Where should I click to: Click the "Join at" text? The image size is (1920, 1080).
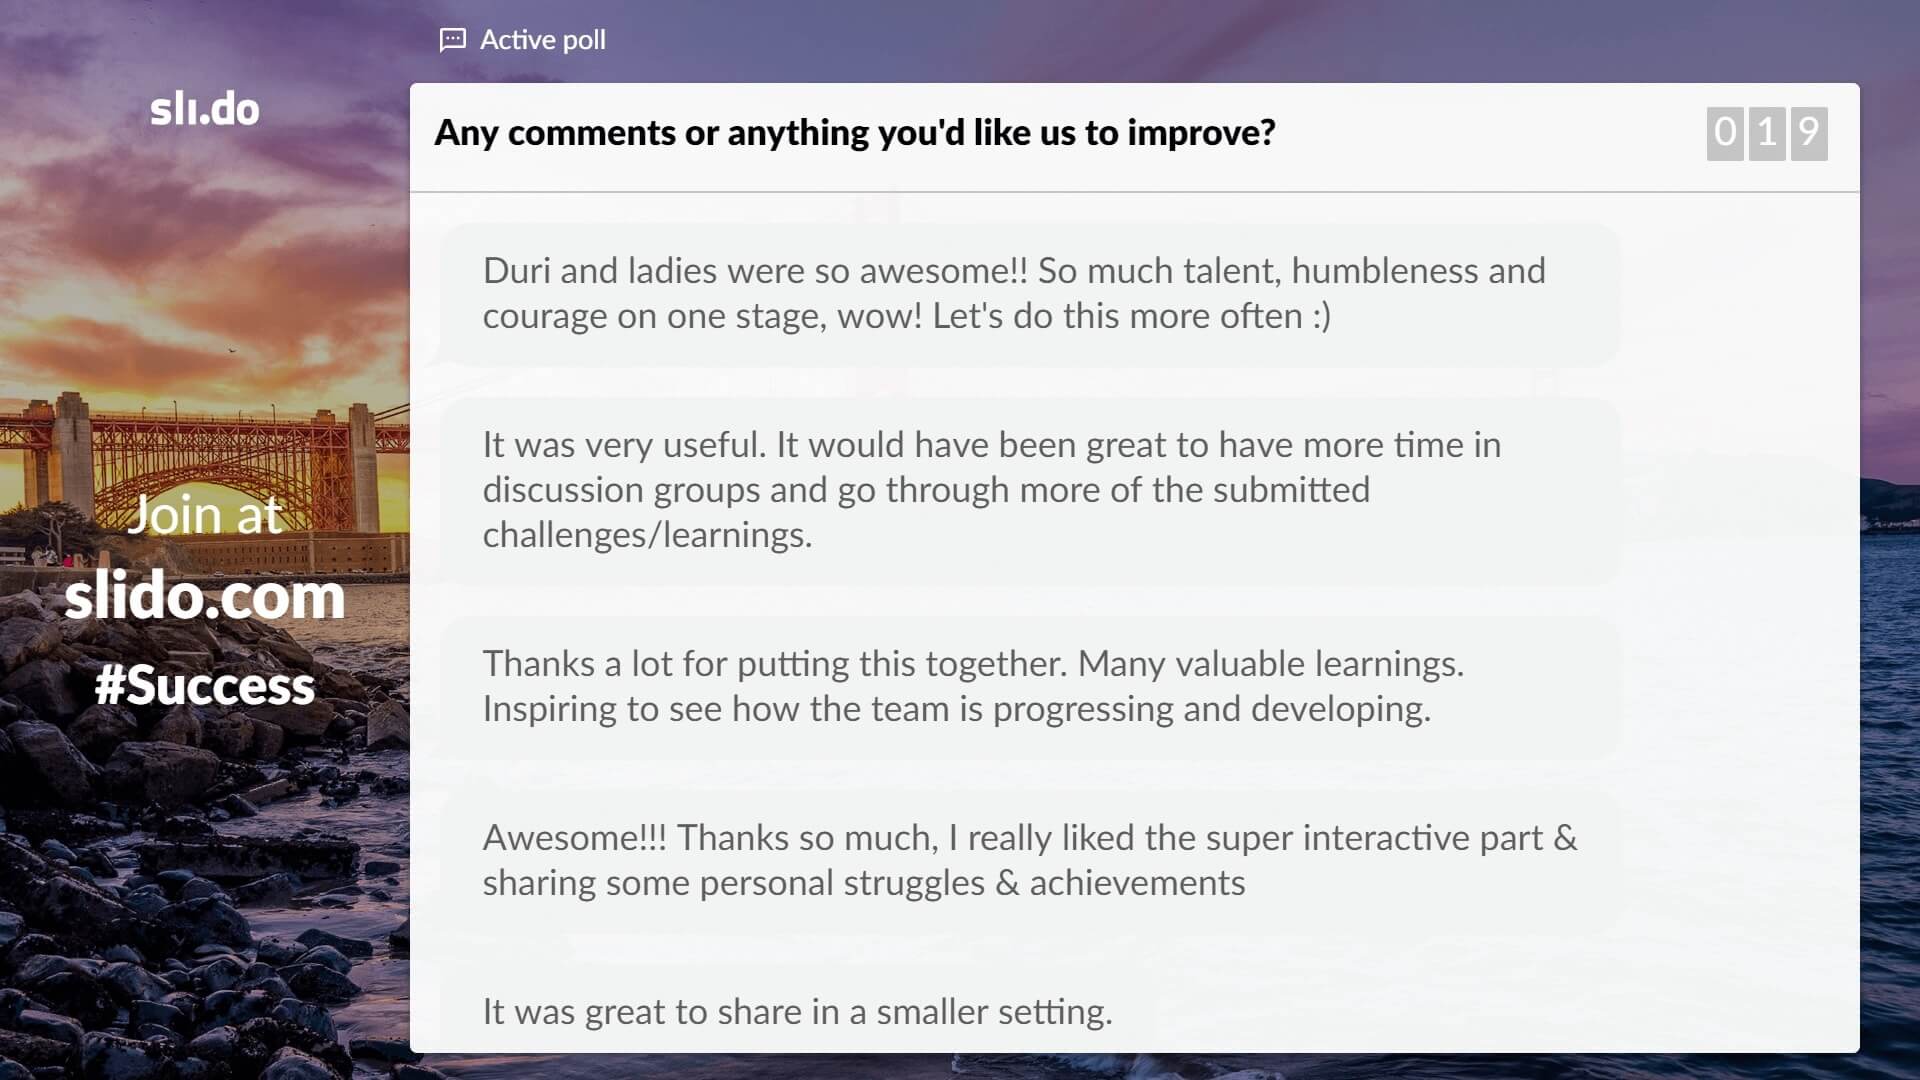(205, 515)
